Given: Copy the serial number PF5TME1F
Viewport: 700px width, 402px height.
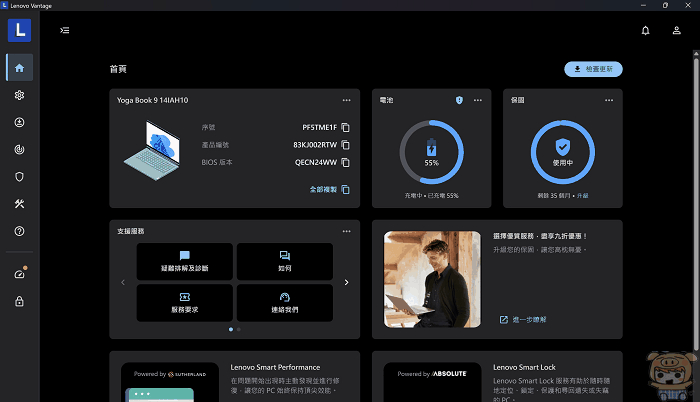Looking at the screenshot, I should pyautogui.click(x=345, y=128).
